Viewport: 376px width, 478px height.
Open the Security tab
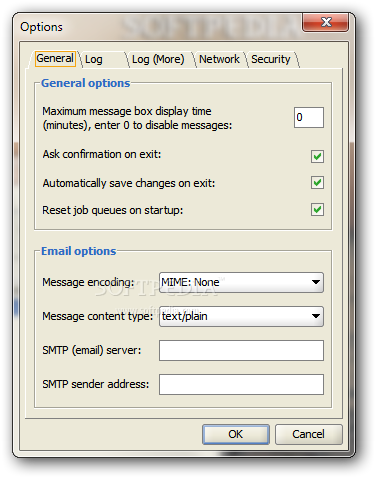click(271, 59)
